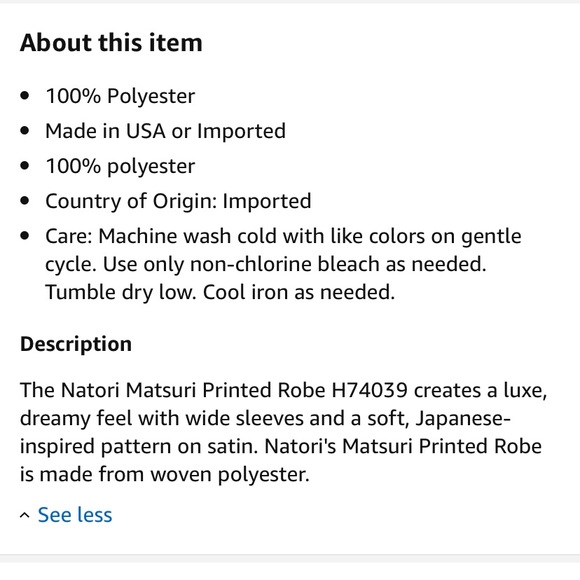Click the bullet dot beside first 100% Polyester
Screen dimensions: 580x580
coord(25,96)
